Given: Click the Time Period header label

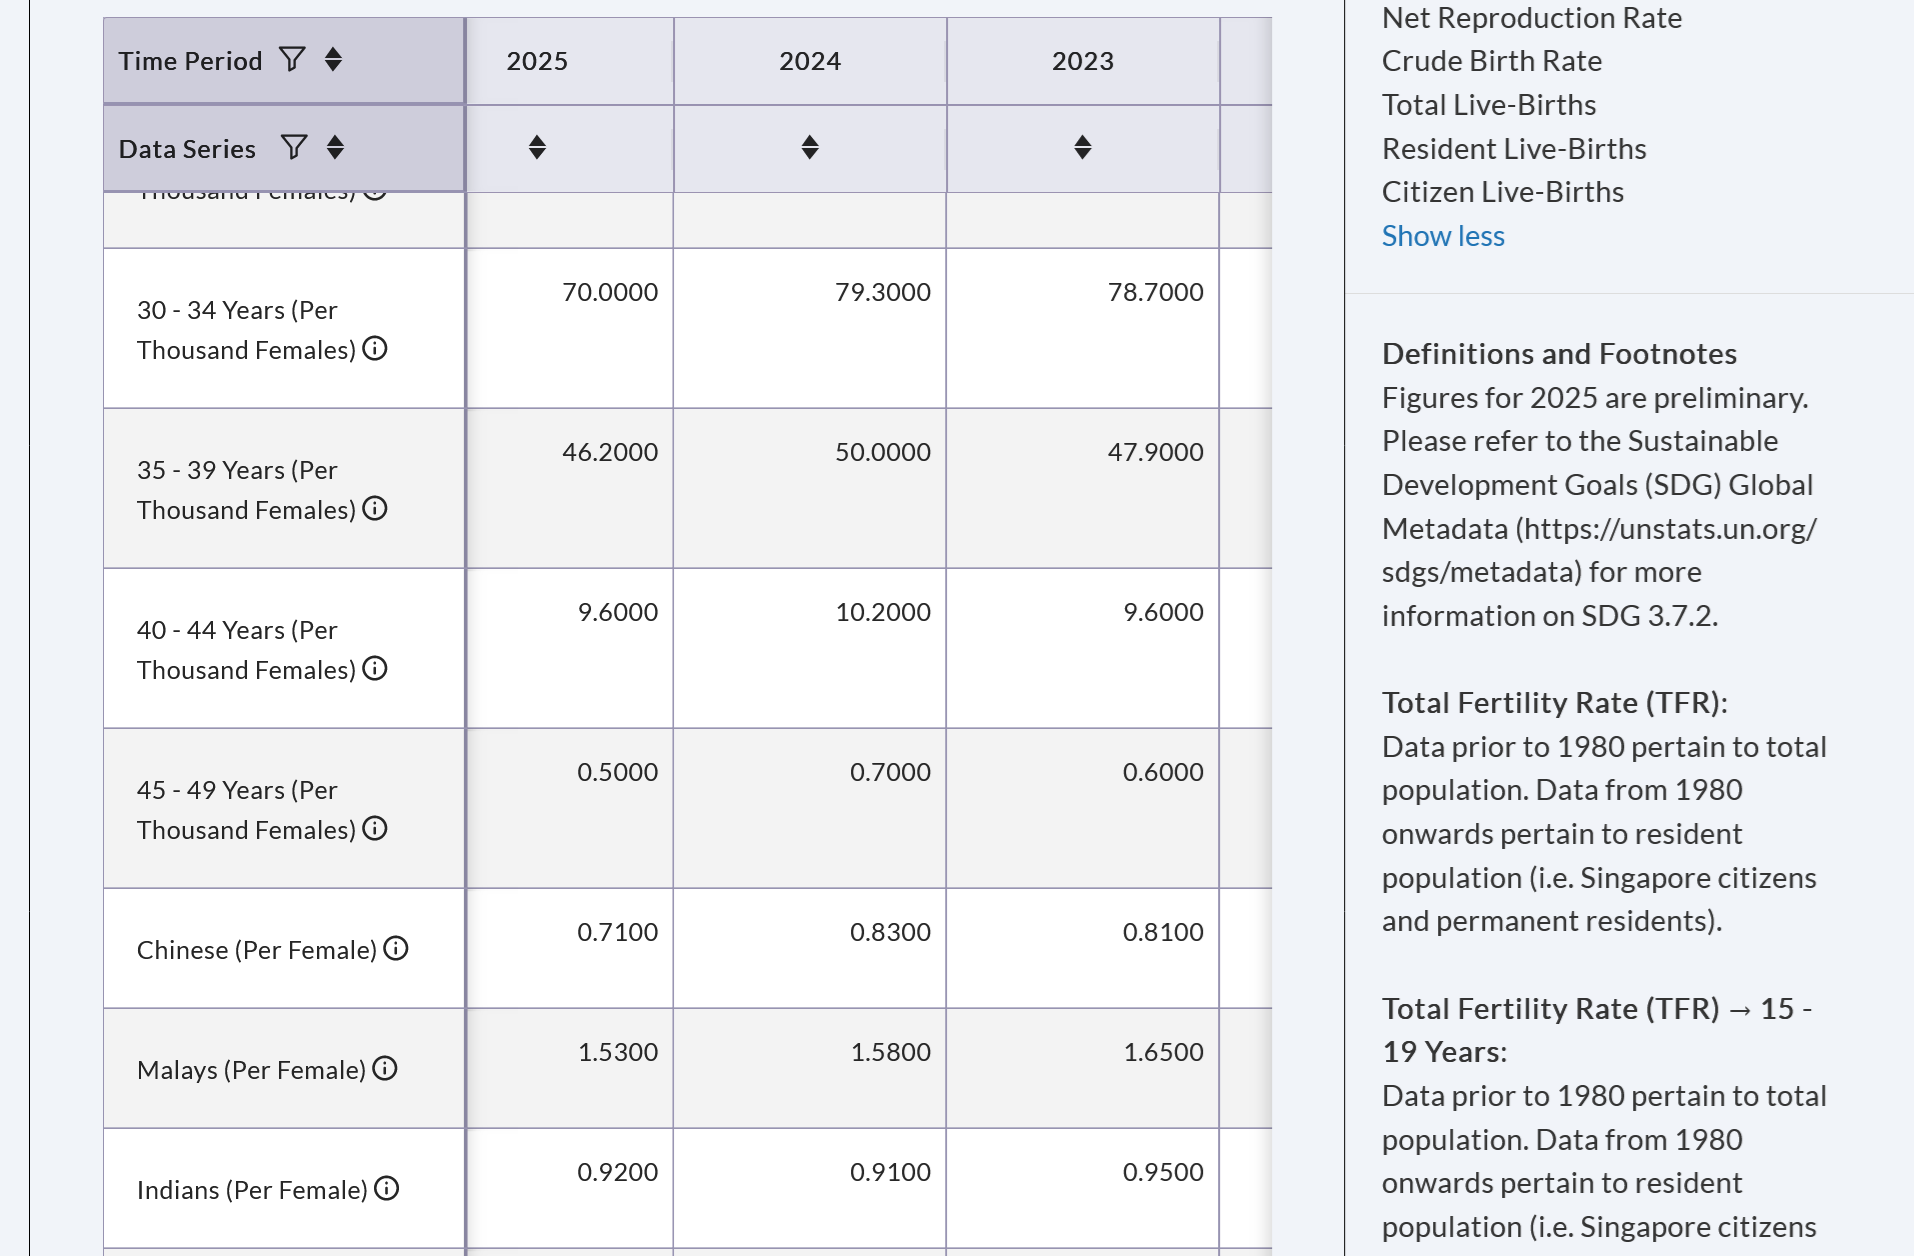Looking at the screenshot, I should tap(190, 61).
